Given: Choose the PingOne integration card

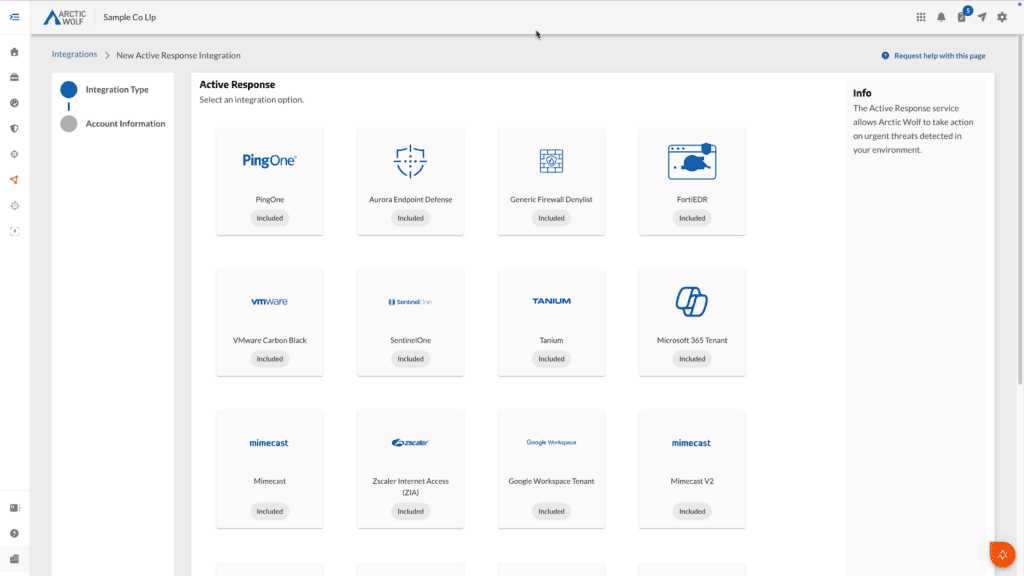Looking at the screenshot, I should (x=270, y=181).
